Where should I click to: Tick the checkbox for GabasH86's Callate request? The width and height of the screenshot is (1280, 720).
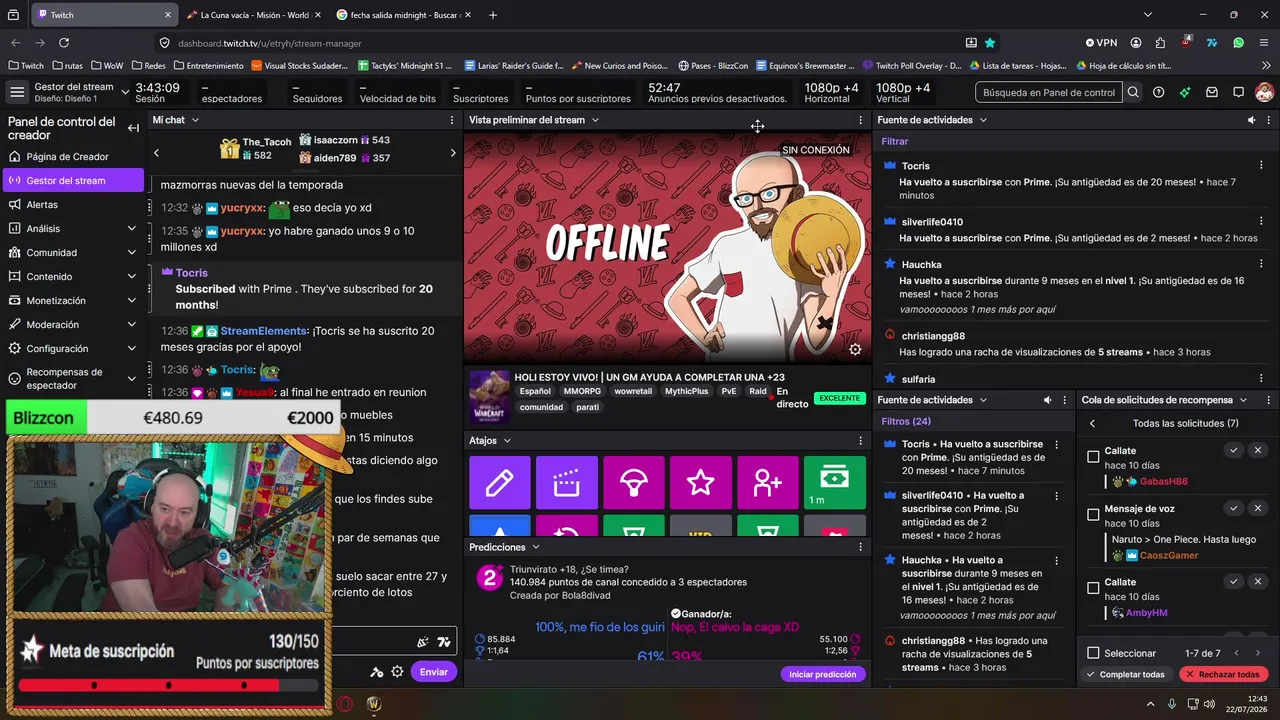coord(1093,457)
